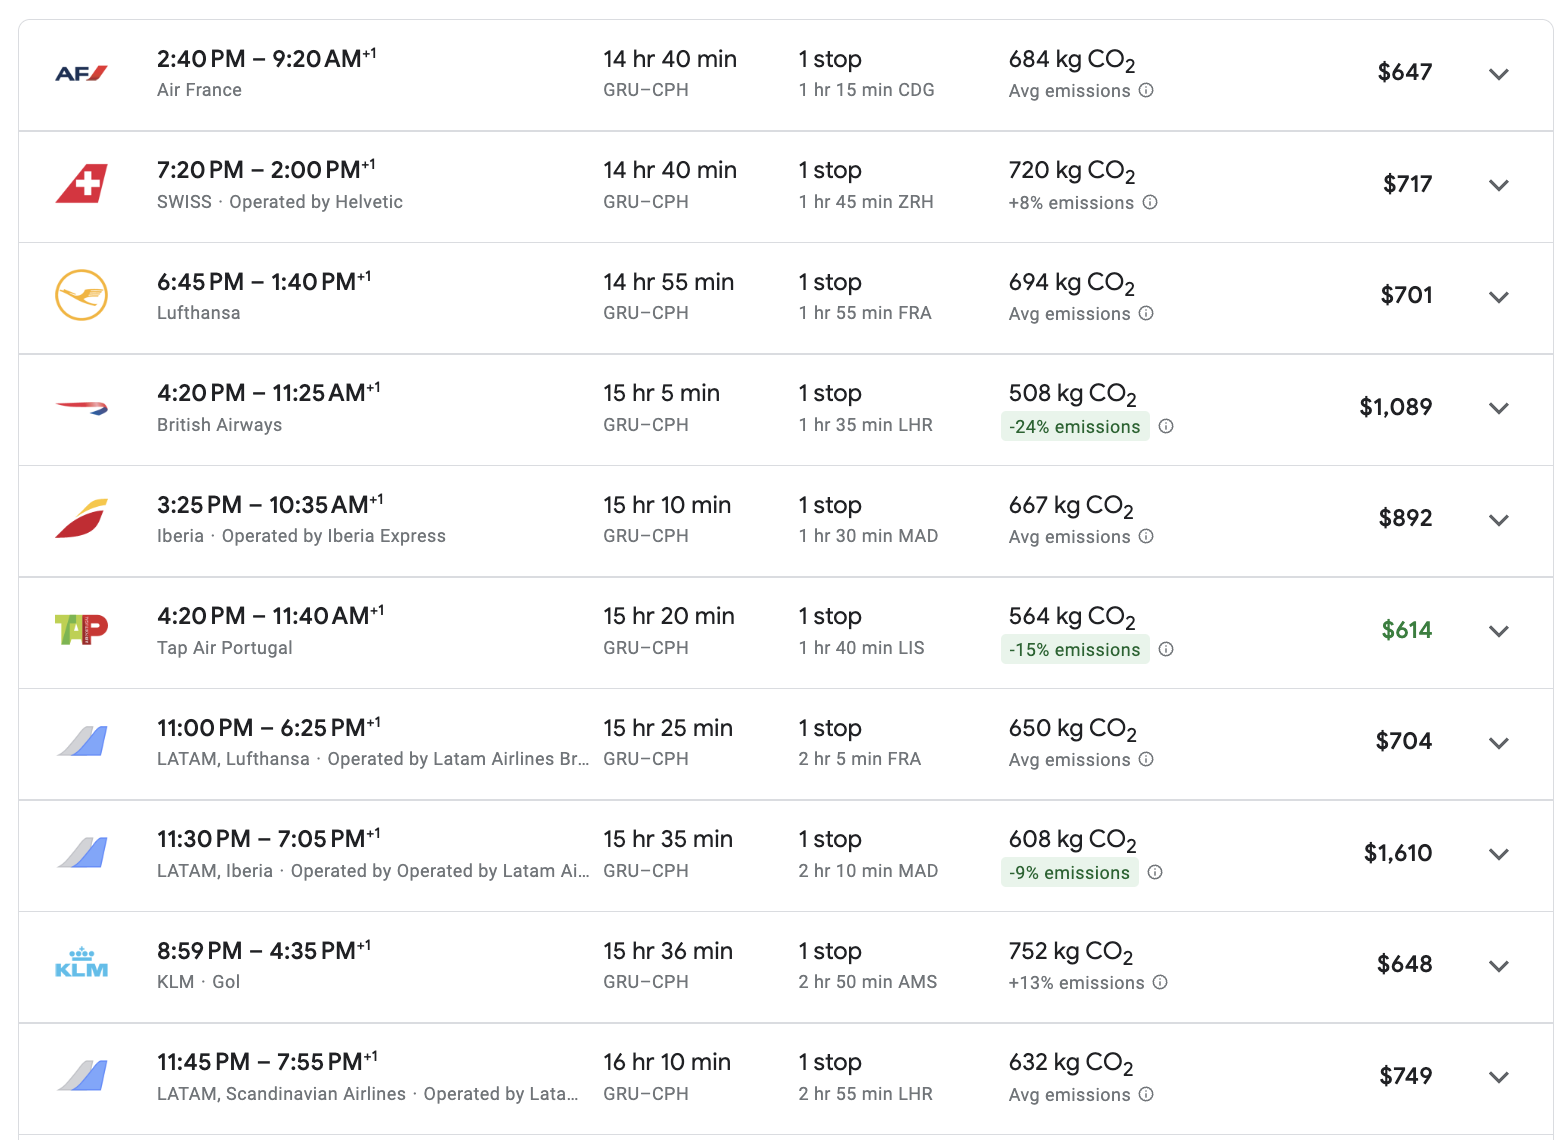Click the SWISS airline logo
1556x1140 pixels.
point(81,185)
